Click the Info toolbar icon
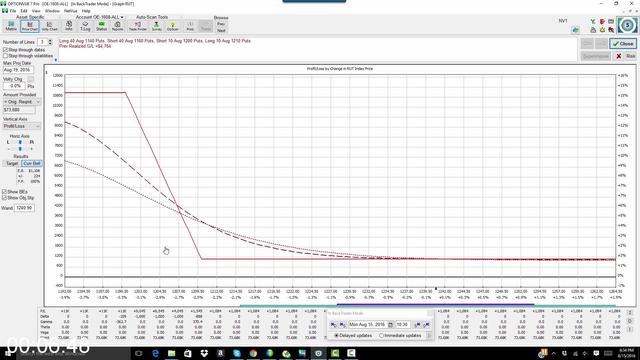This screenshot has height=360, width=640. 69,26
